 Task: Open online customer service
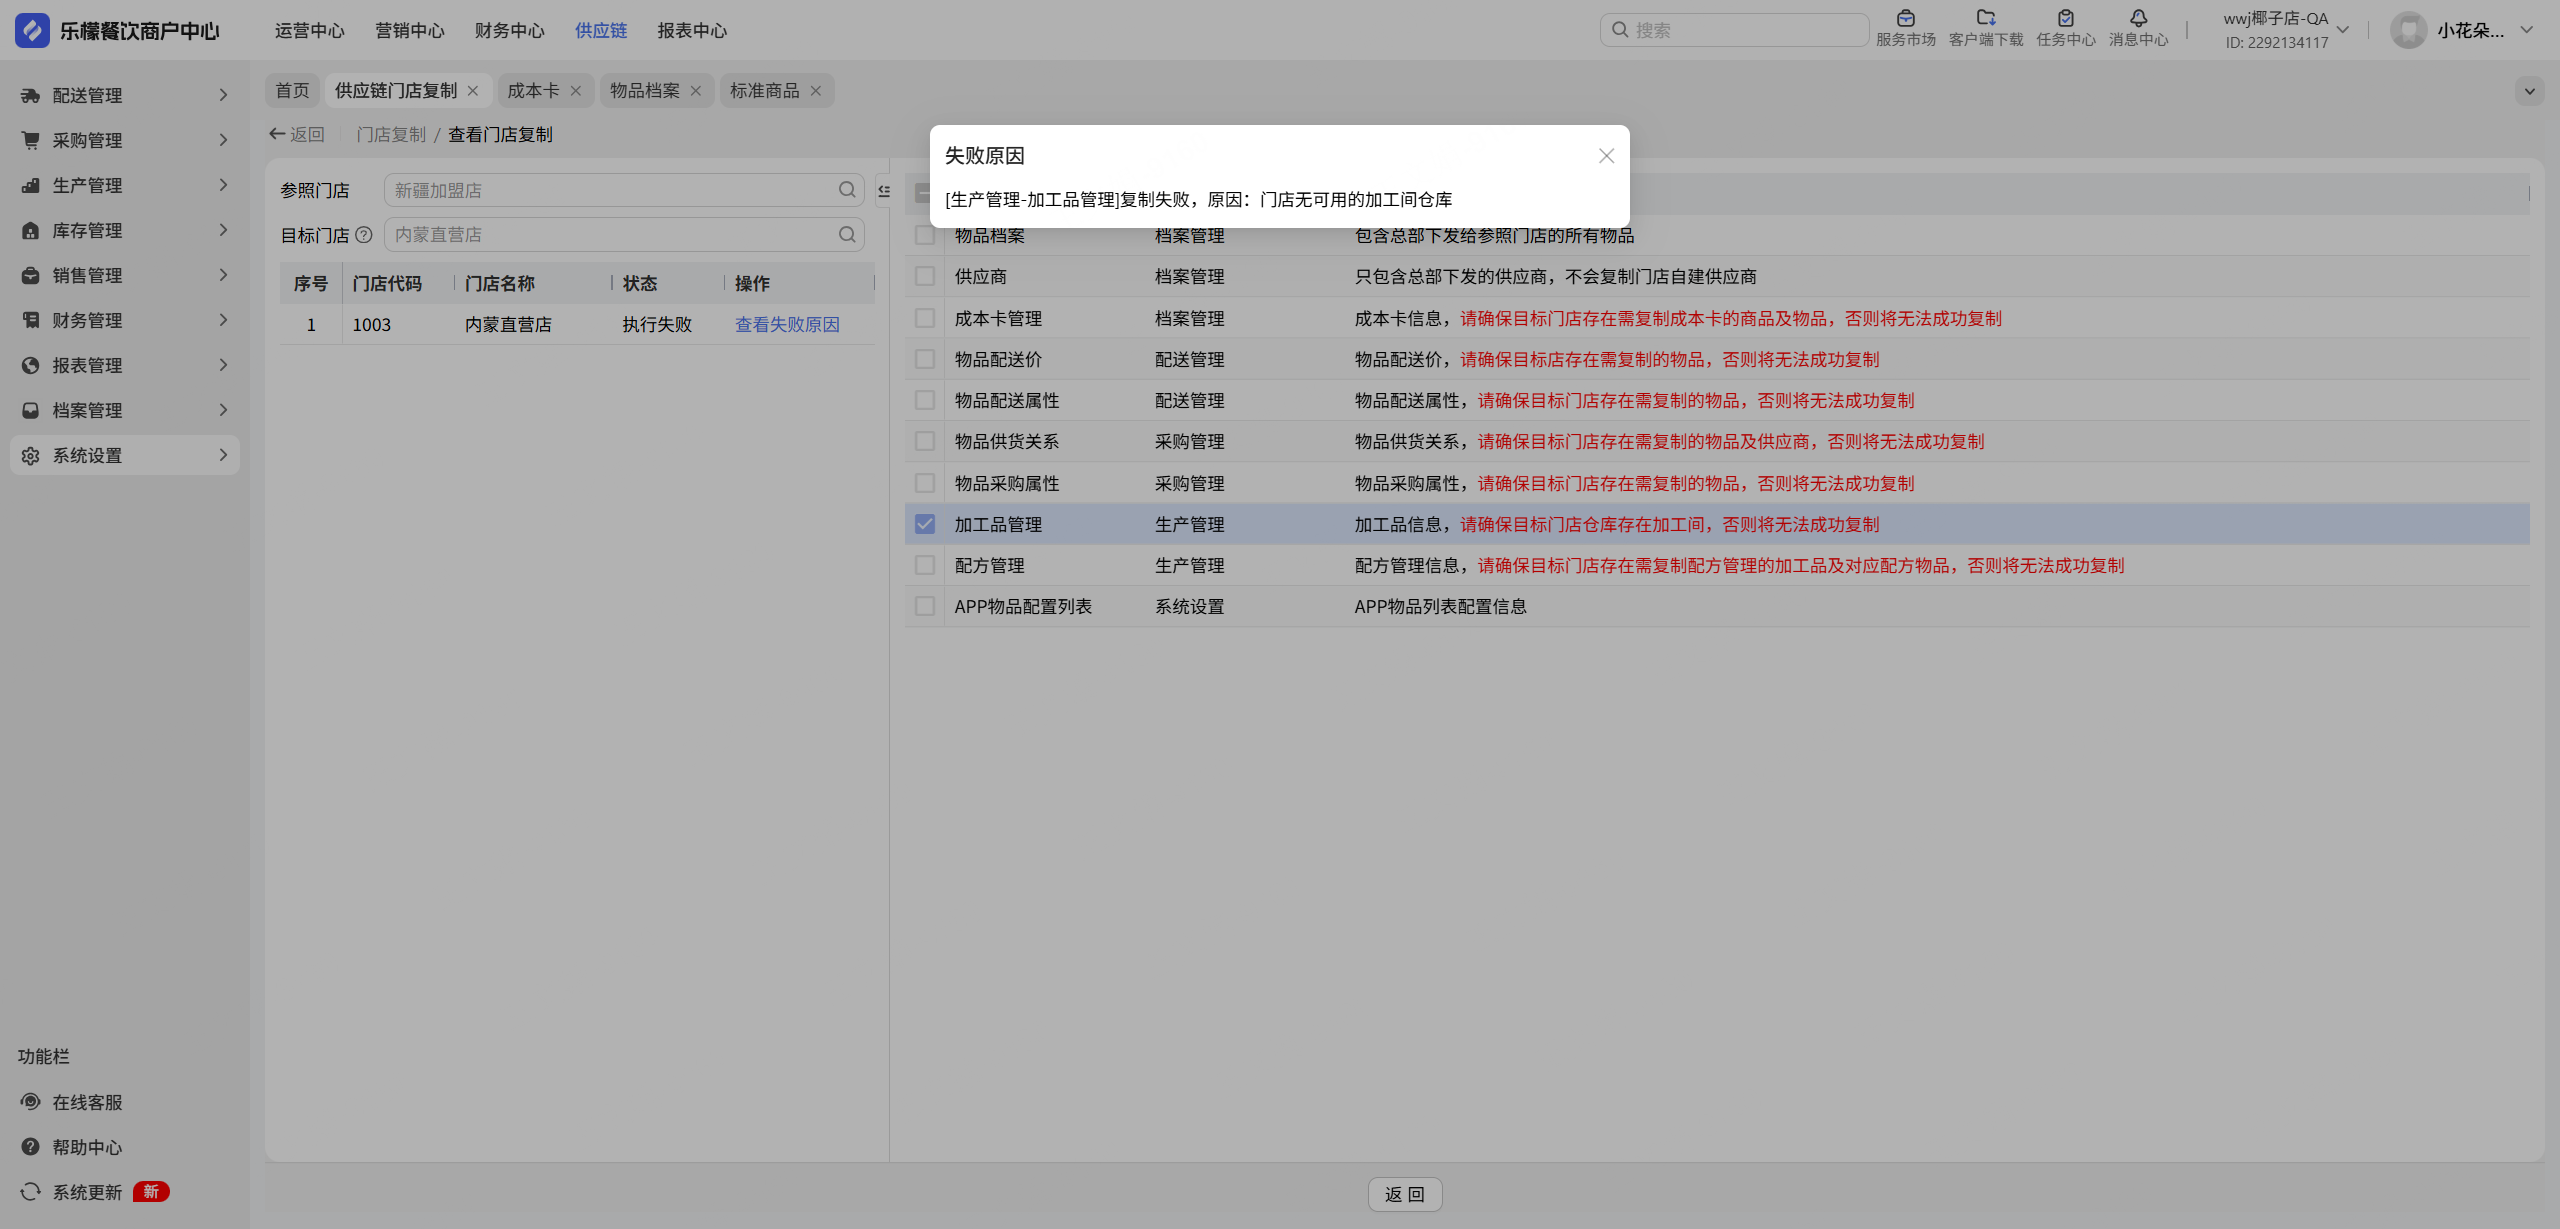pos(87,1102)
